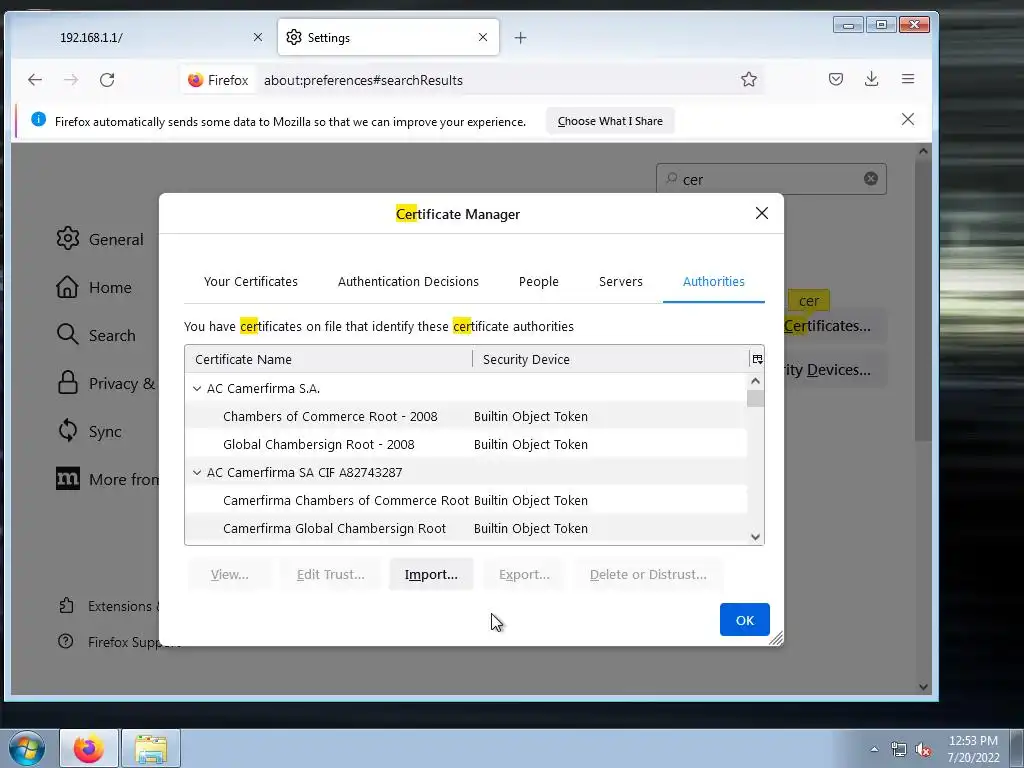
Task: Click the Firefox Support help icon
Action: click(x=65, y=641)
